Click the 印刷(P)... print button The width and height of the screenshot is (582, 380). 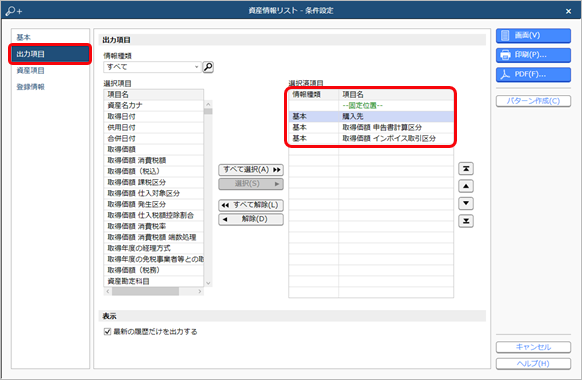(x=533, y=55)
